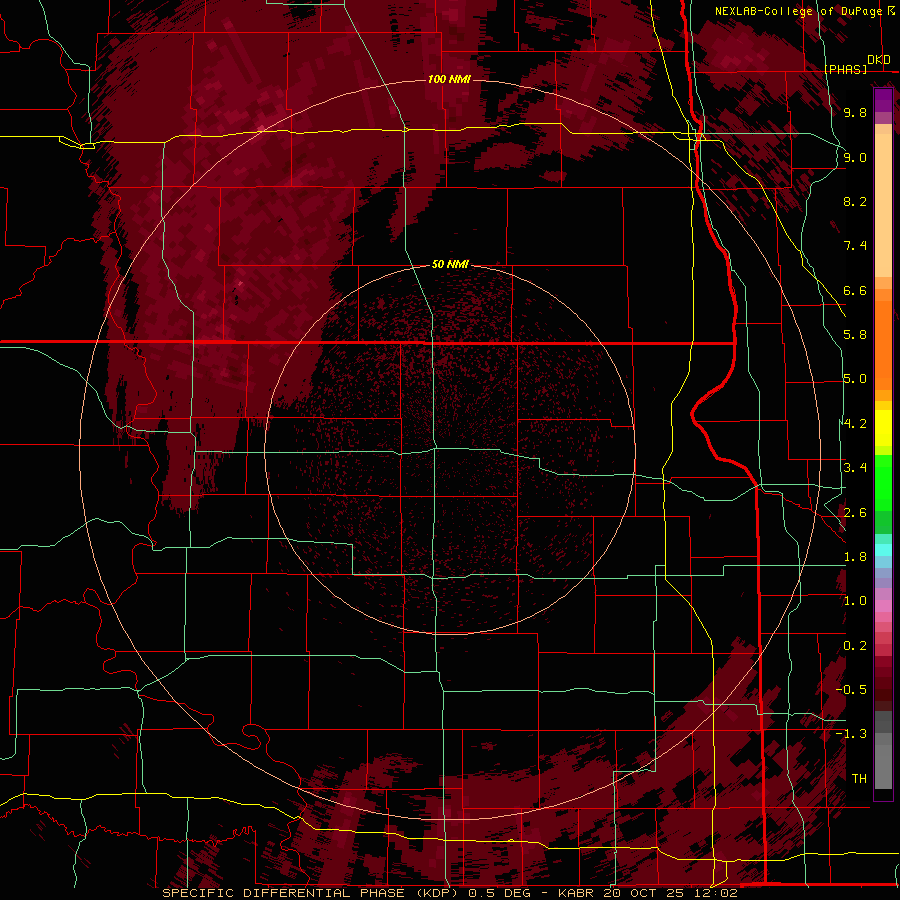Click the bright green band of the color bar
Image resolution: width=900 pixels, height=900 pixels.
pos(883,483)
